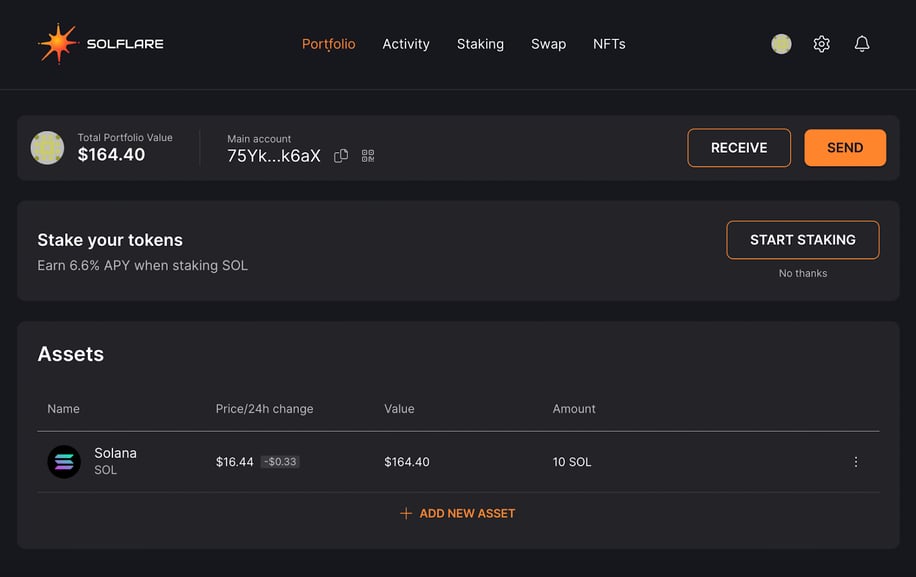Click START STAKING button
Viewport: 916px width, 577px height.
[803, 240]
